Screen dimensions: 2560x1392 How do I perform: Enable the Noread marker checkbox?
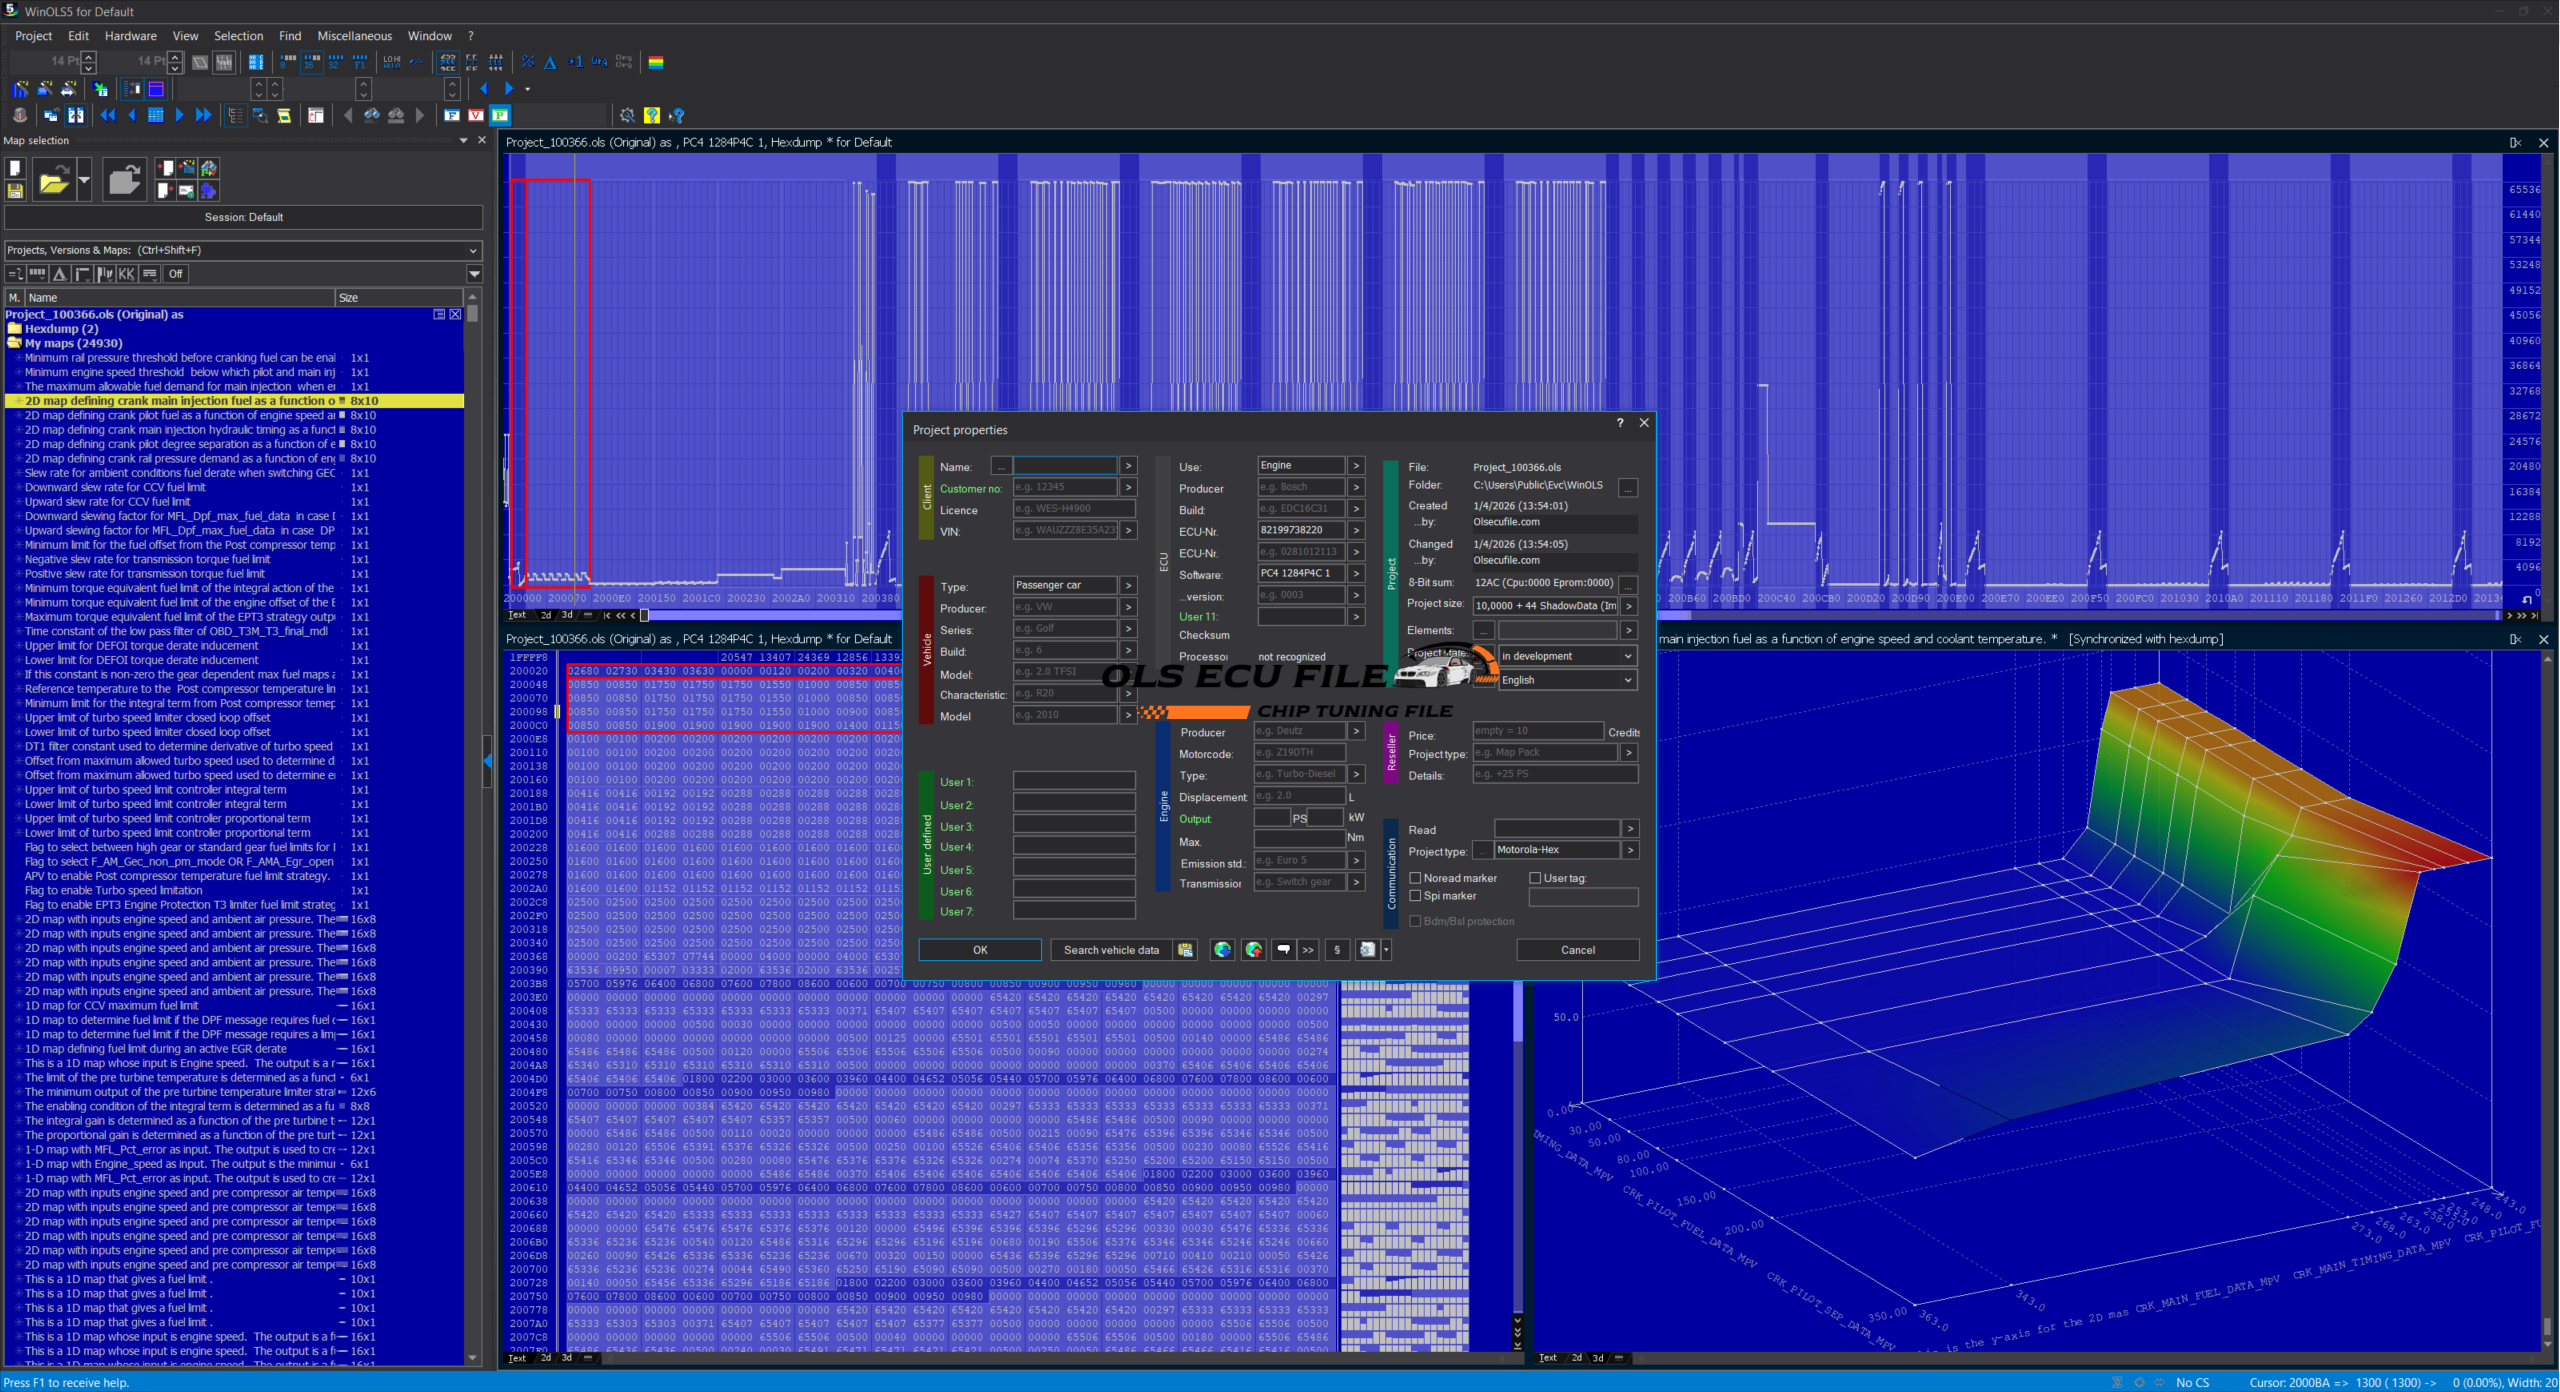pos(1415,878)
